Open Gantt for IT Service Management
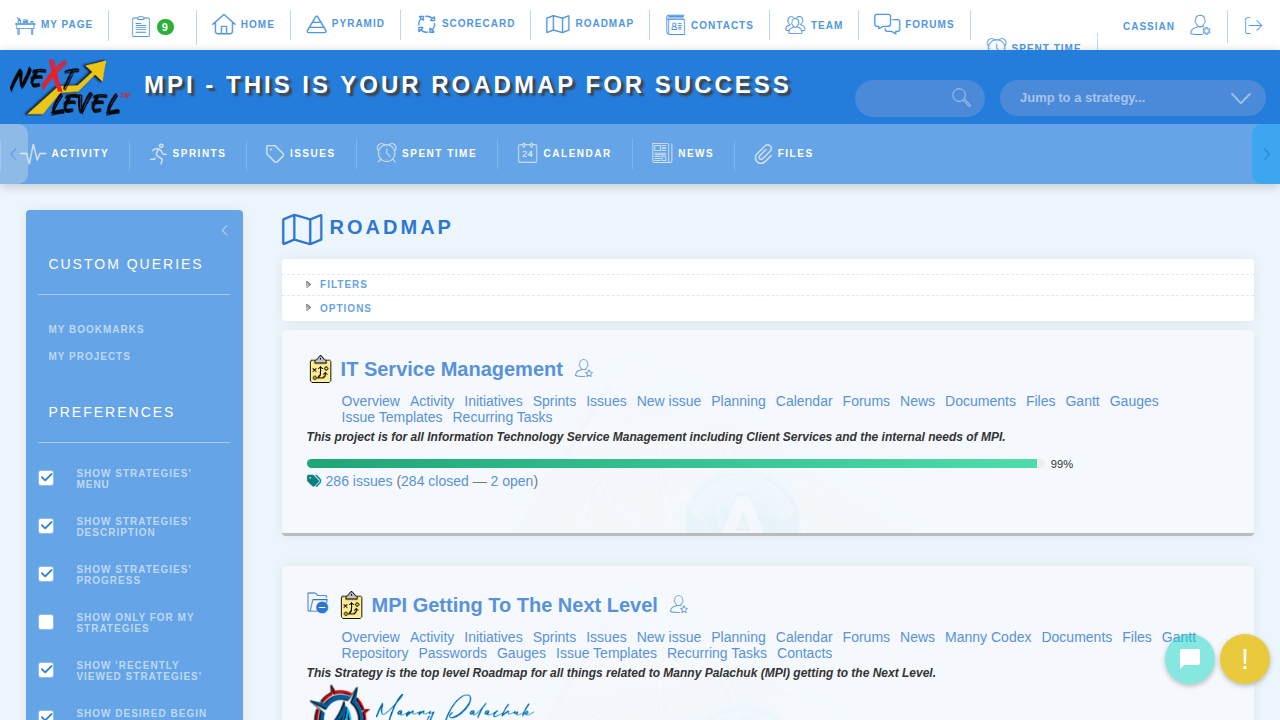The height and width of the screenshot is (720, 1280). click(1083, 401)
